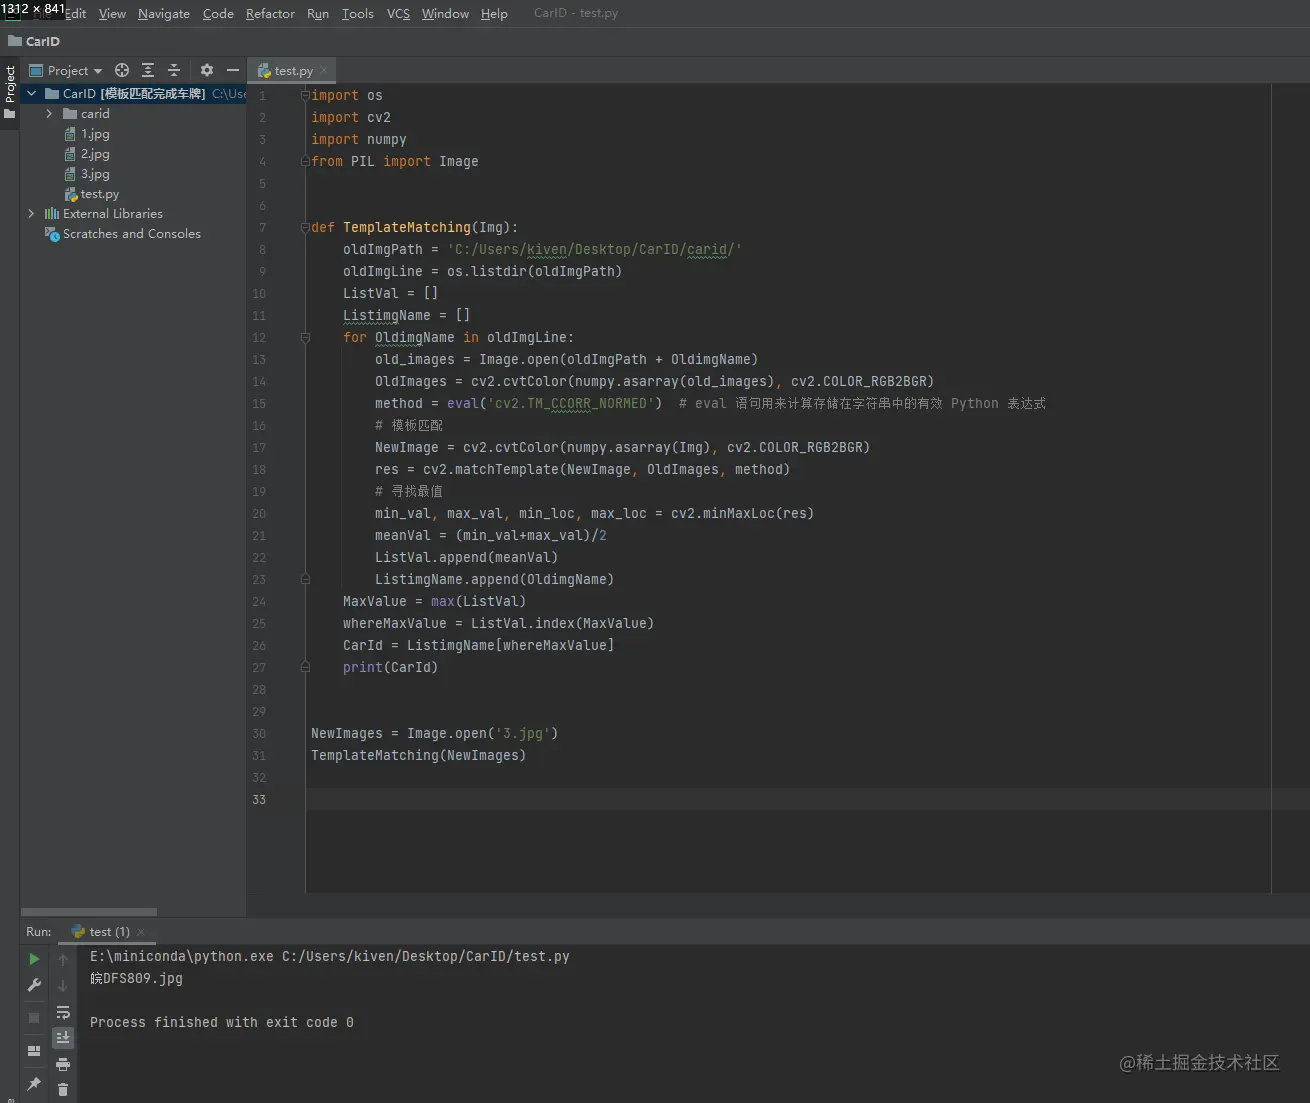1310x1103 pixels.
Task: Click print(CarId) statement on line 27
Action: 390,668
